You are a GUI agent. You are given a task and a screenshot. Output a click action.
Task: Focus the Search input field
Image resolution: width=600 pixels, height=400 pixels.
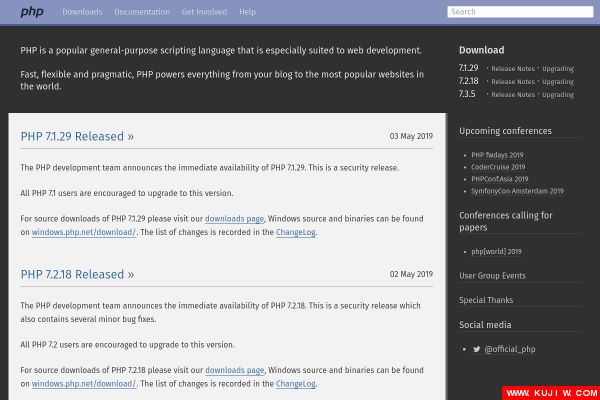pyautogui.click(x=520, y=12)
